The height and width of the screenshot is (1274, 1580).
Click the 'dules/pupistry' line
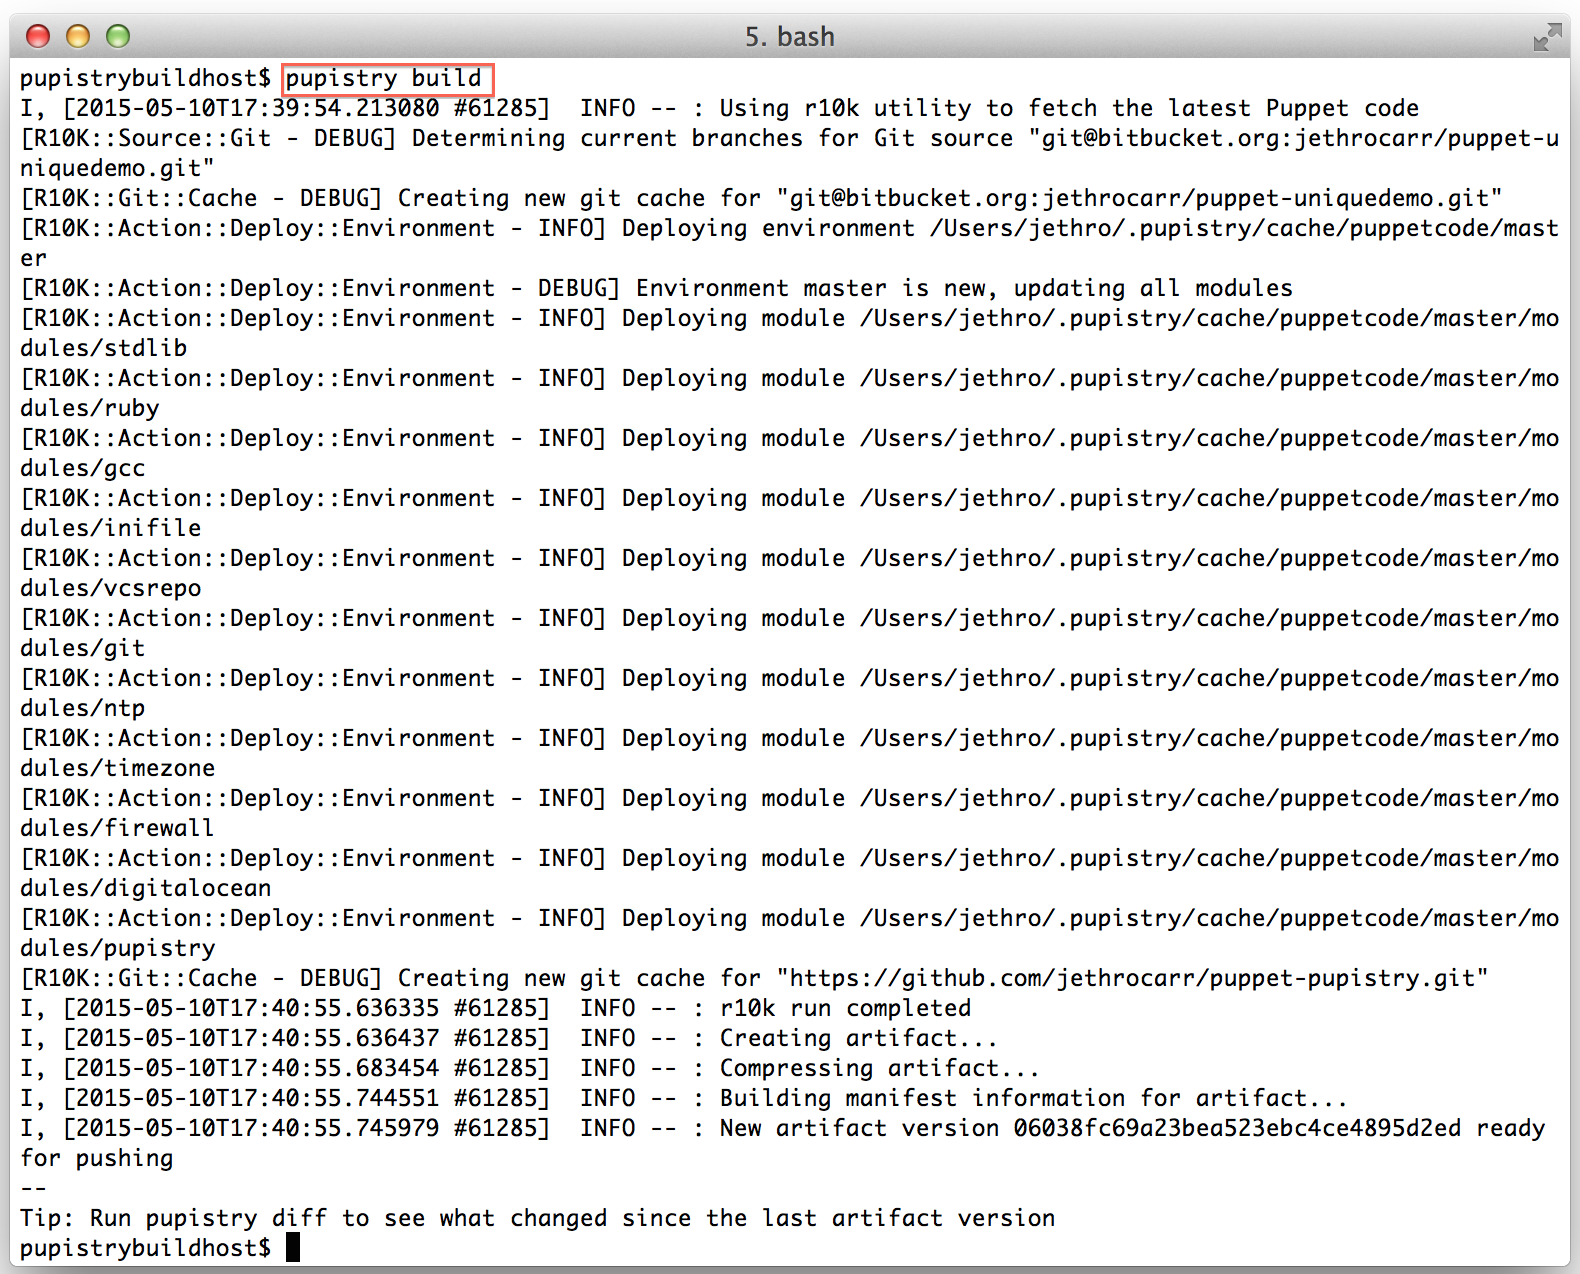pos(117,948)
